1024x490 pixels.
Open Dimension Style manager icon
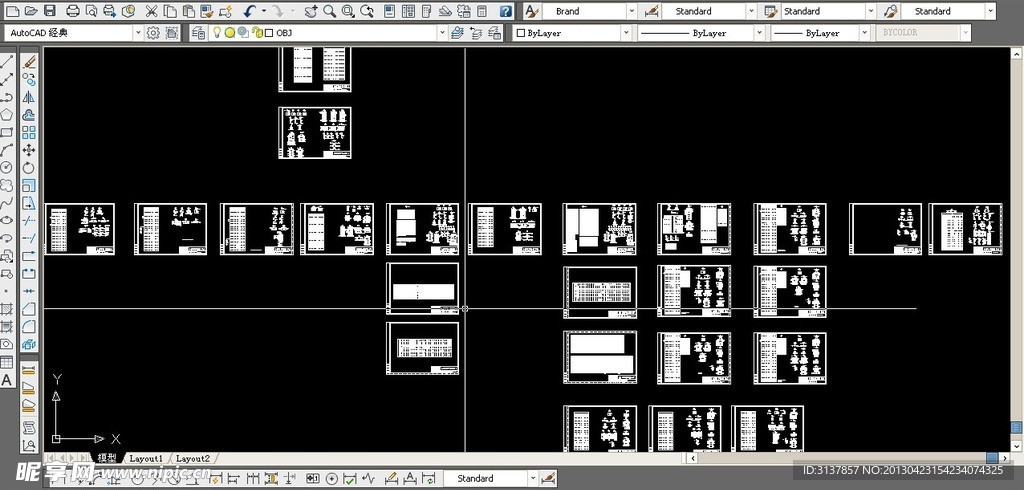click(x=651, y=11)
